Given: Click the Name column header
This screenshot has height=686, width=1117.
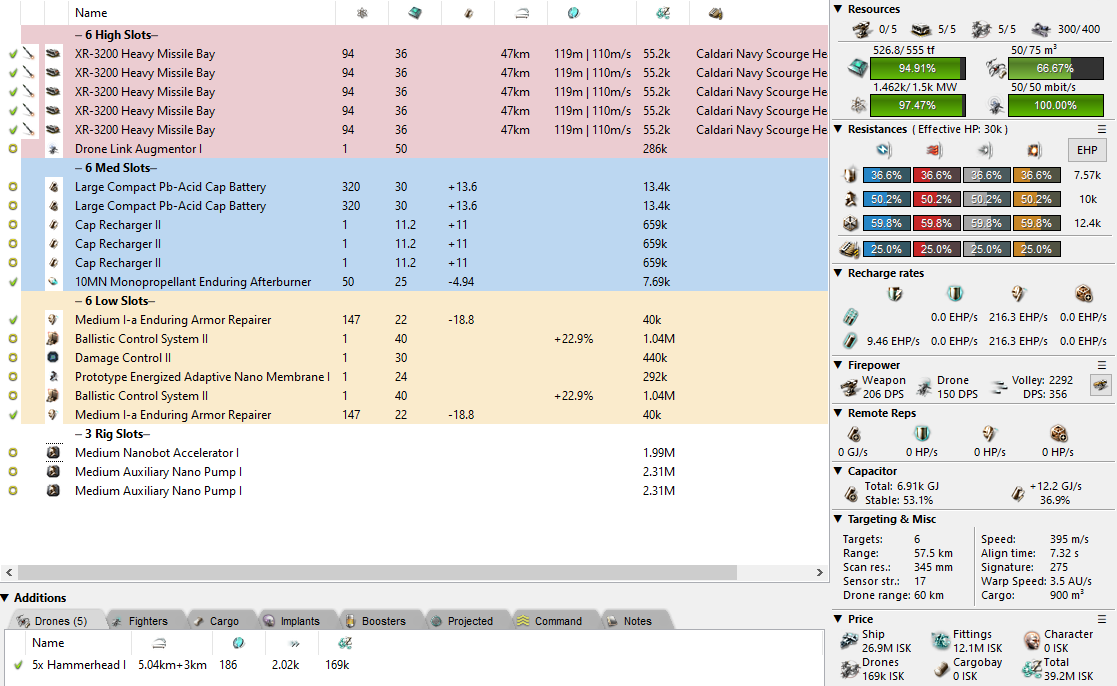Looking at the screenshot, I should [92, 13].
